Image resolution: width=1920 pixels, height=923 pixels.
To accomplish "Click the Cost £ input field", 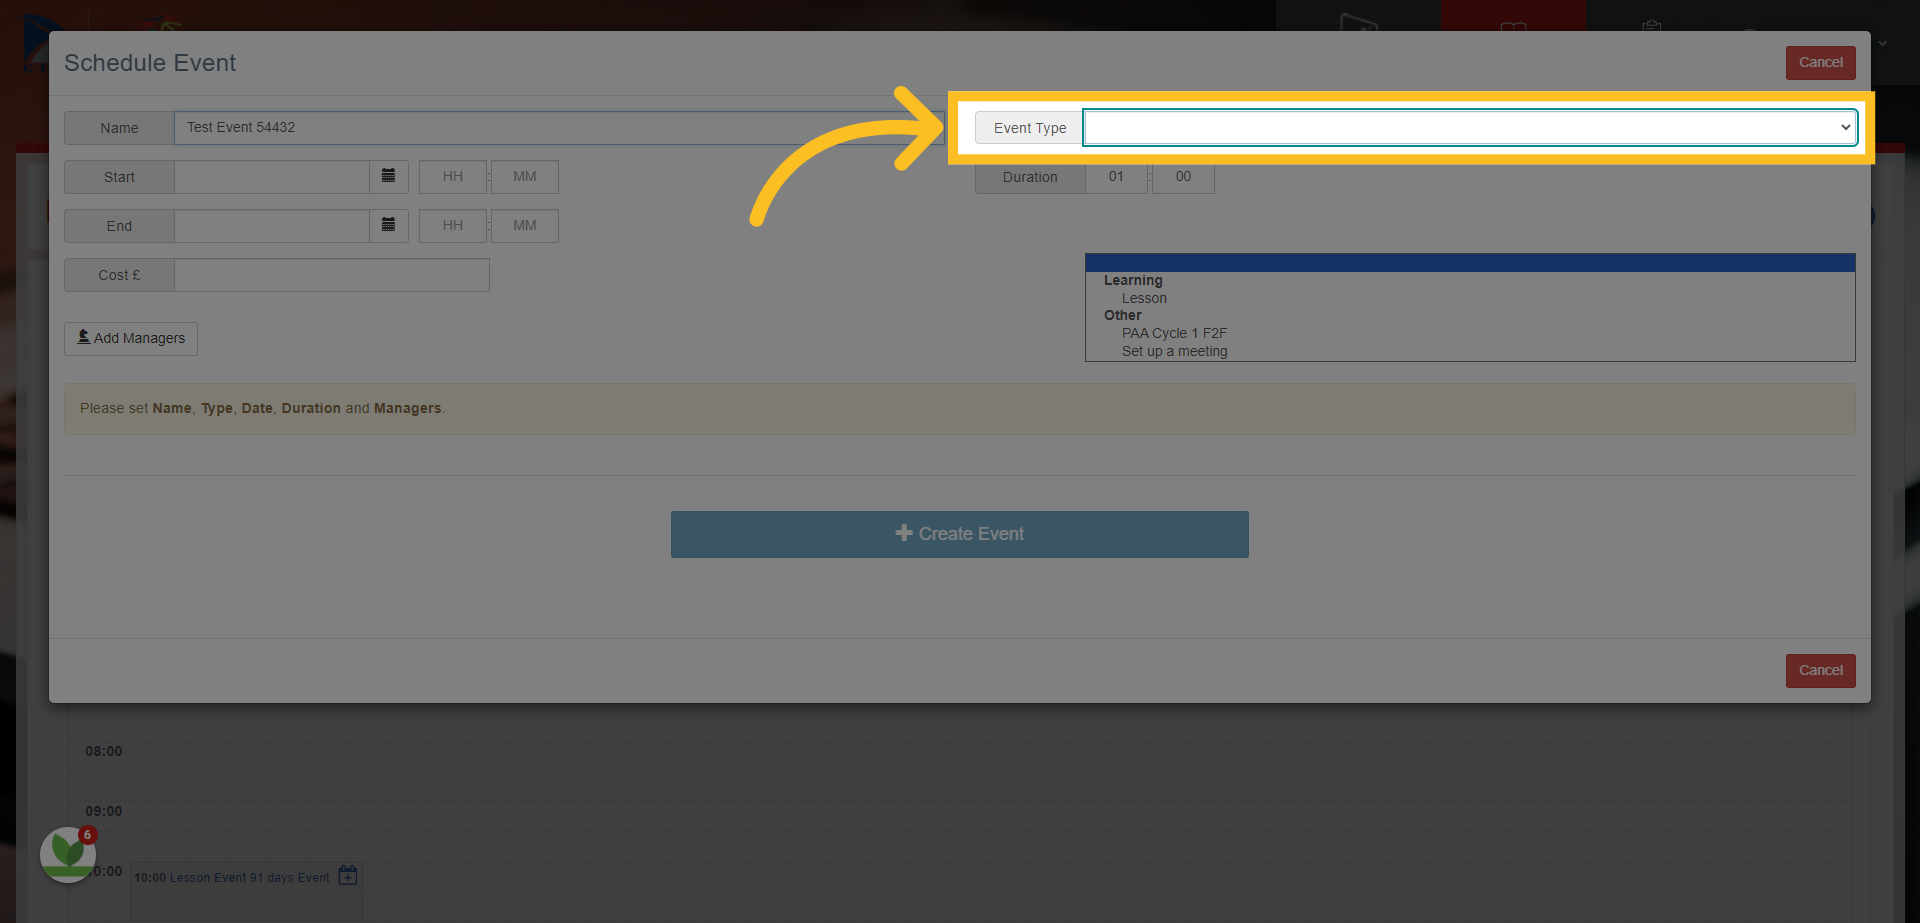I will coord(332,274).
